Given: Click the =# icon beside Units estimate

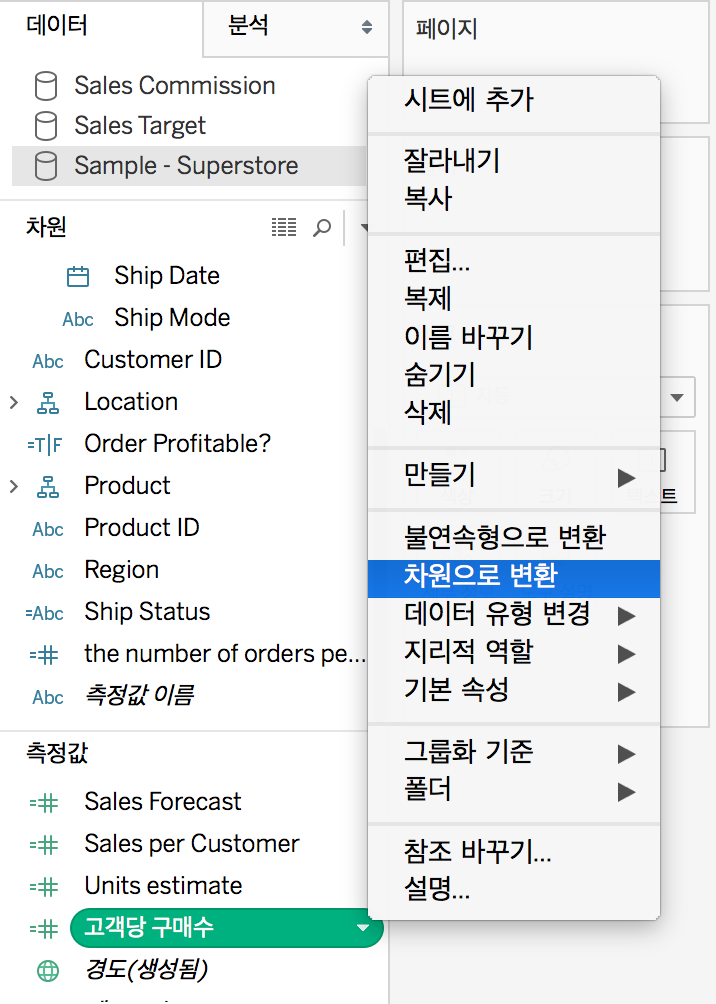Looking at the screenshot, I should [44, 887].
